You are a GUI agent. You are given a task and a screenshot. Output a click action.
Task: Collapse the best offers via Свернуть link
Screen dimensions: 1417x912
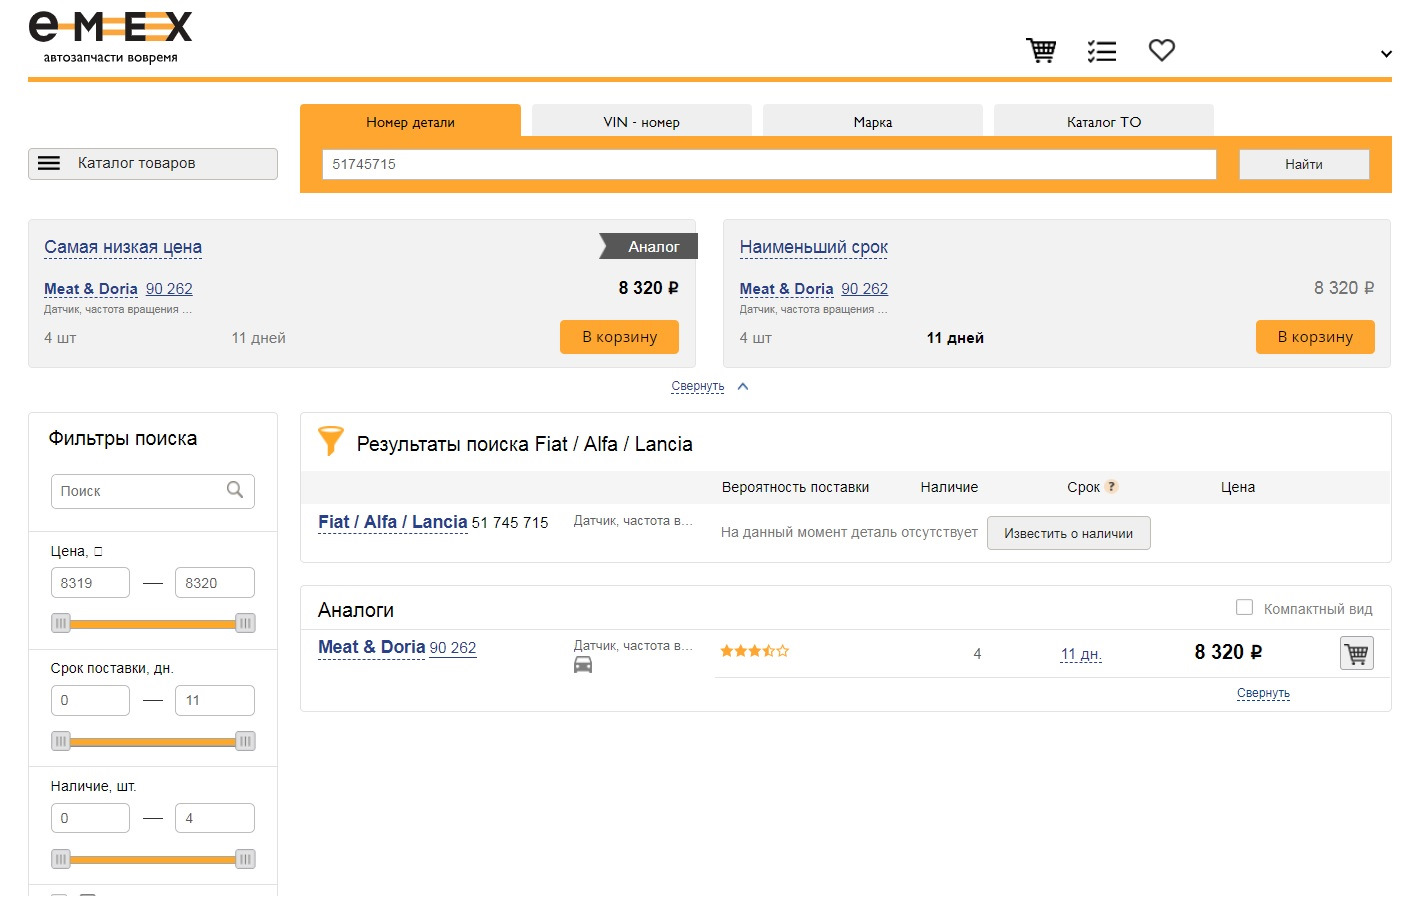pyautogui.click(x=698, y=386)
